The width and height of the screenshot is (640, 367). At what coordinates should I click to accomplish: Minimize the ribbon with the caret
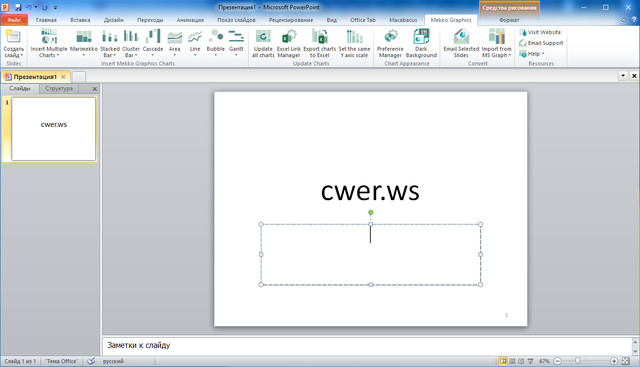coord(623,20)
